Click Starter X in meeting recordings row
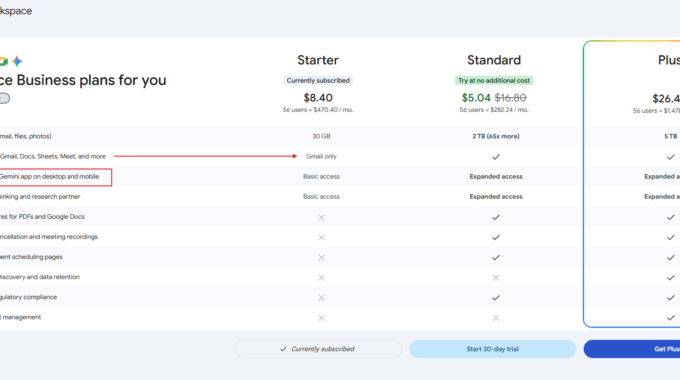Viewport: 680px width, 380px height. pos(321,237)
